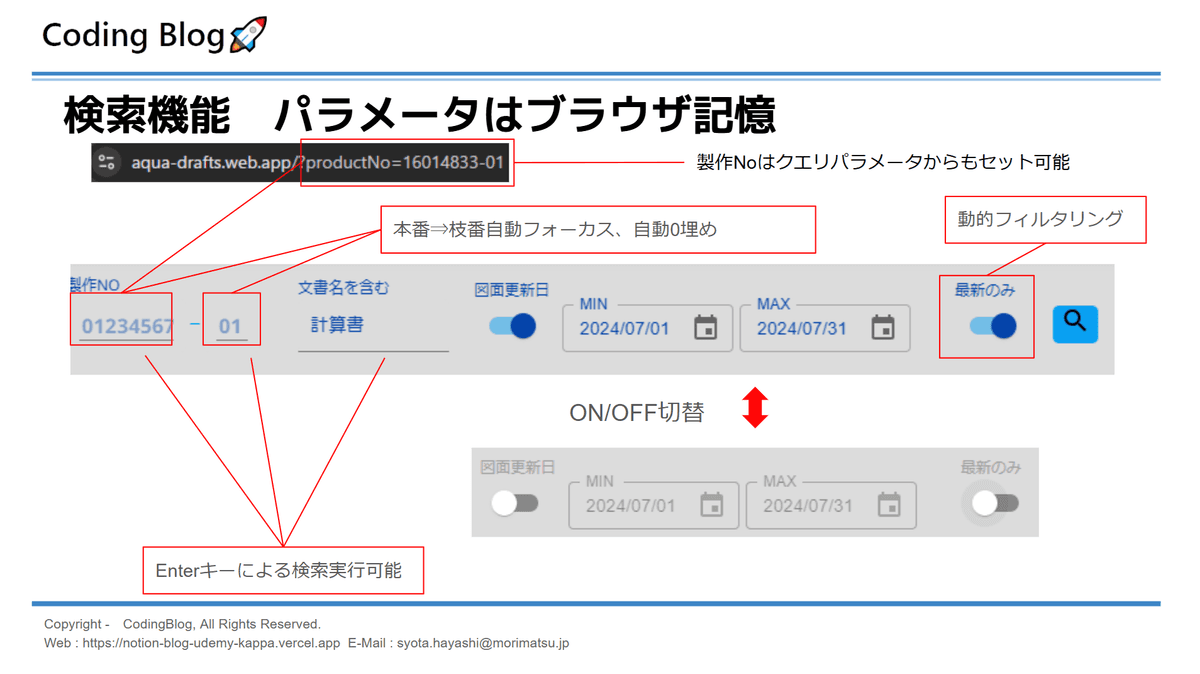
Task: Select the branch number field showing 01
Action: (x=231, y=326)
